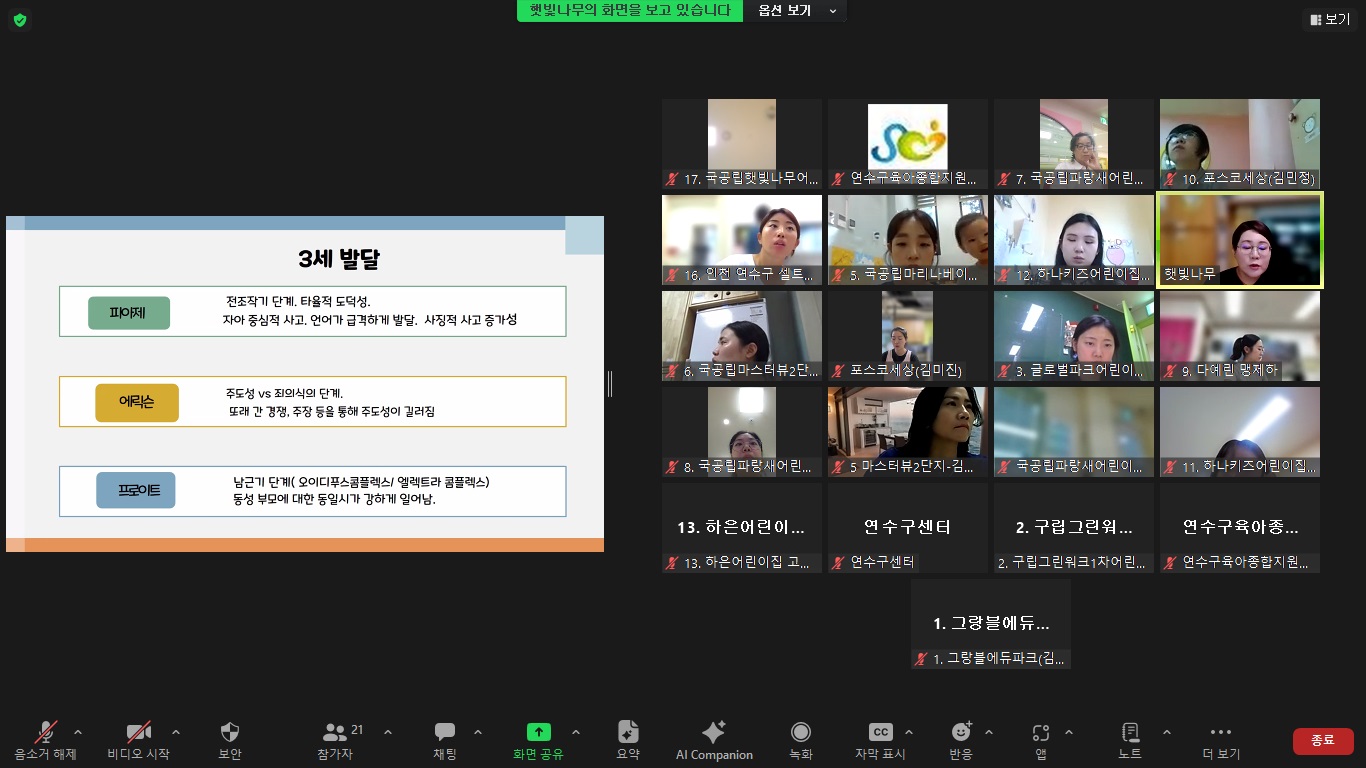The image size is (1366, 768).
Task: Click 피아제 label on shared slide
Action: 129,313
